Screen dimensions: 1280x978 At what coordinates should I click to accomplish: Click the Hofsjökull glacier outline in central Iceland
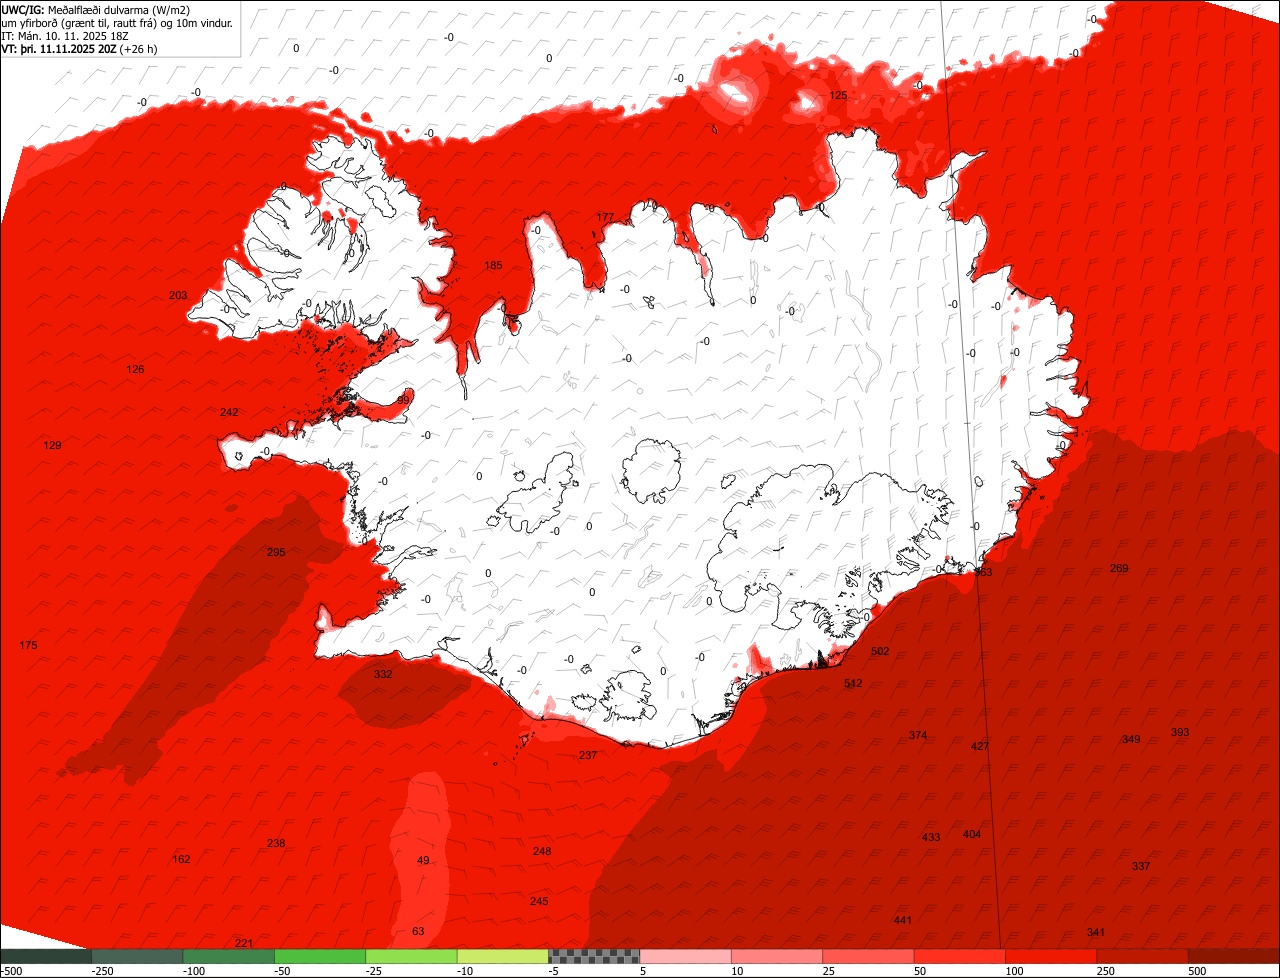click(x=652, y=470)
